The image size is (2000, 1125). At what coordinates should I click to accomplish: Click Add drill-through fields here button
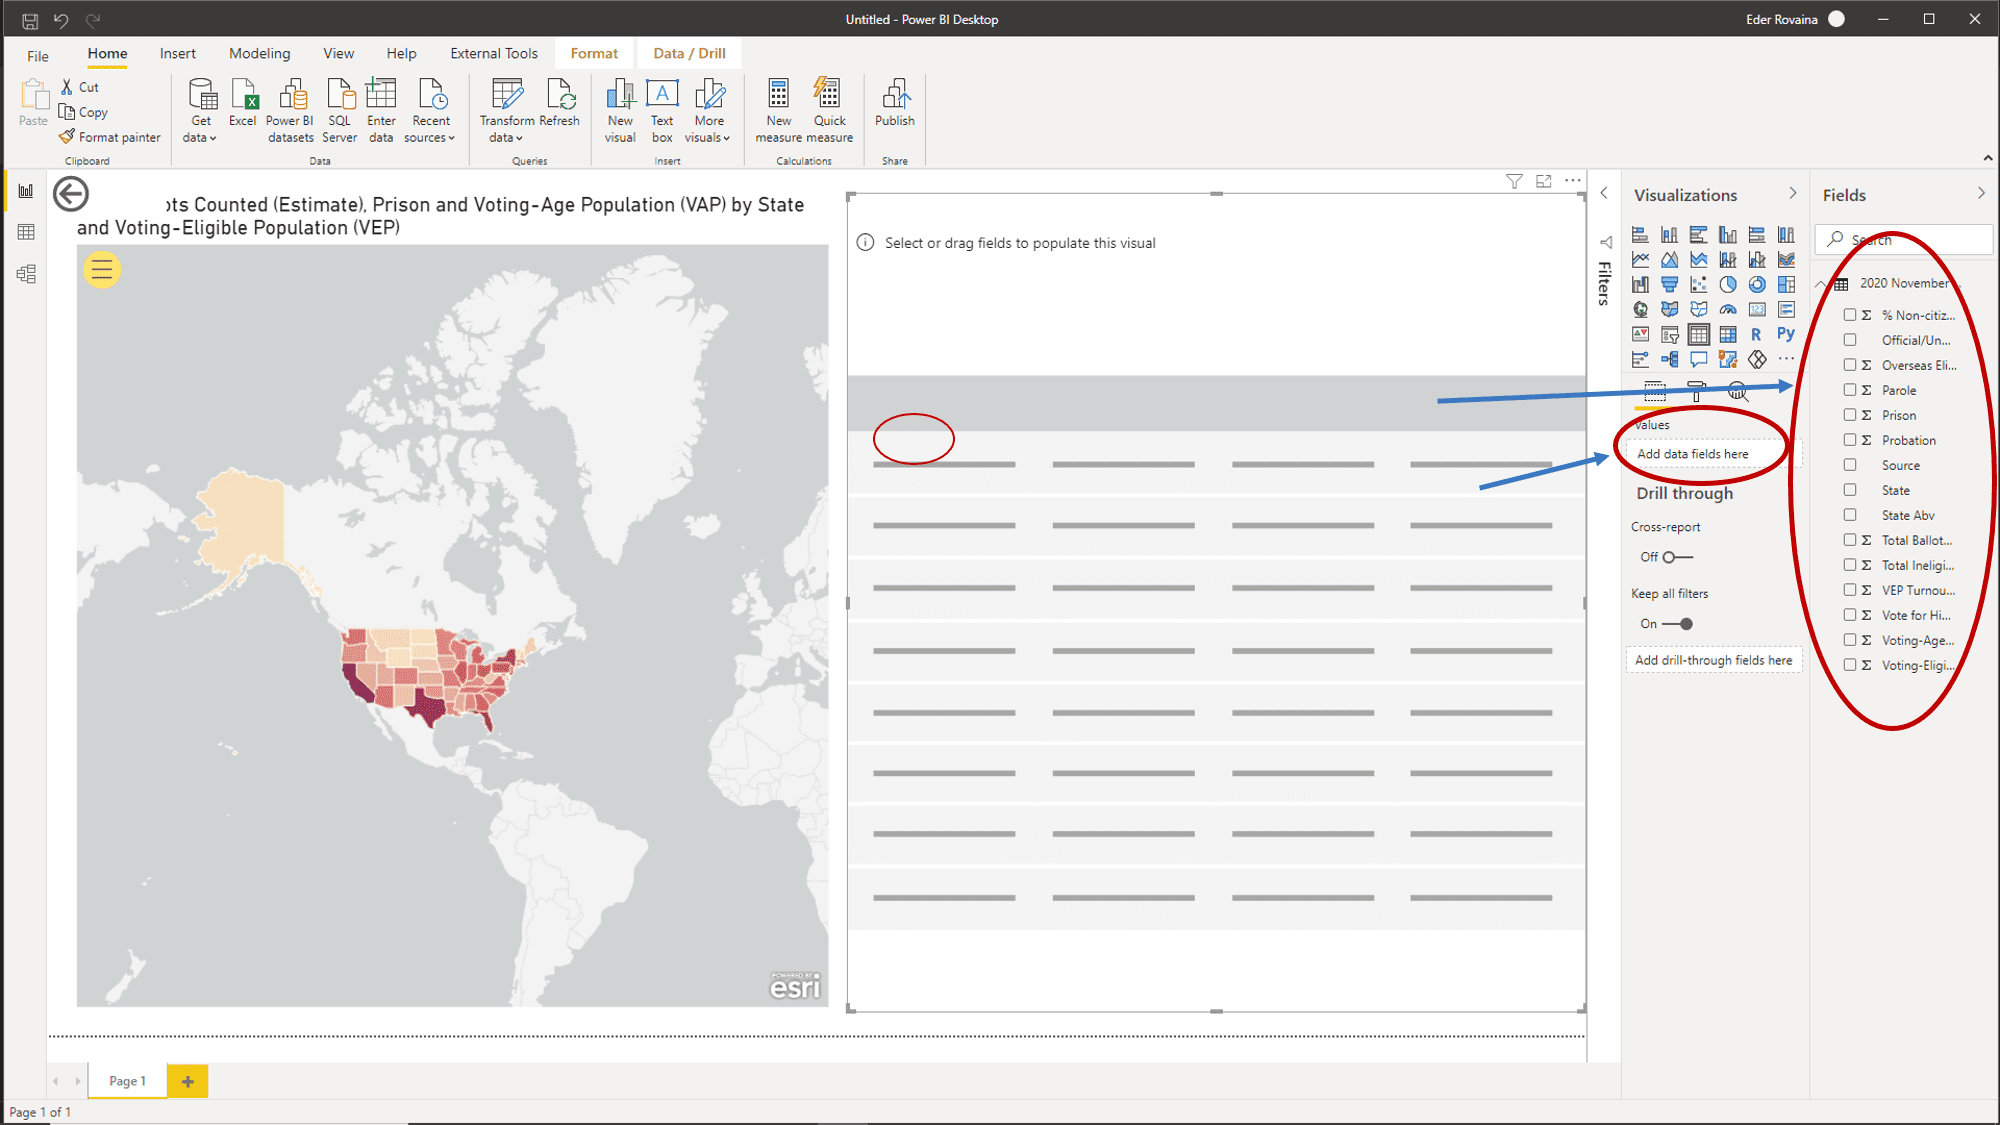pos(1713,659)
